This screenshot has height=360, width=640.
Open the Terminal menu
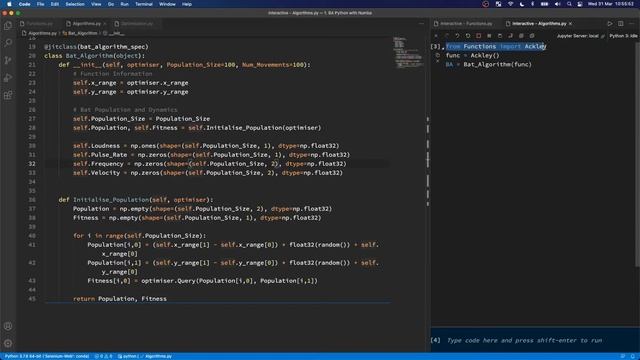click(144, 4)
